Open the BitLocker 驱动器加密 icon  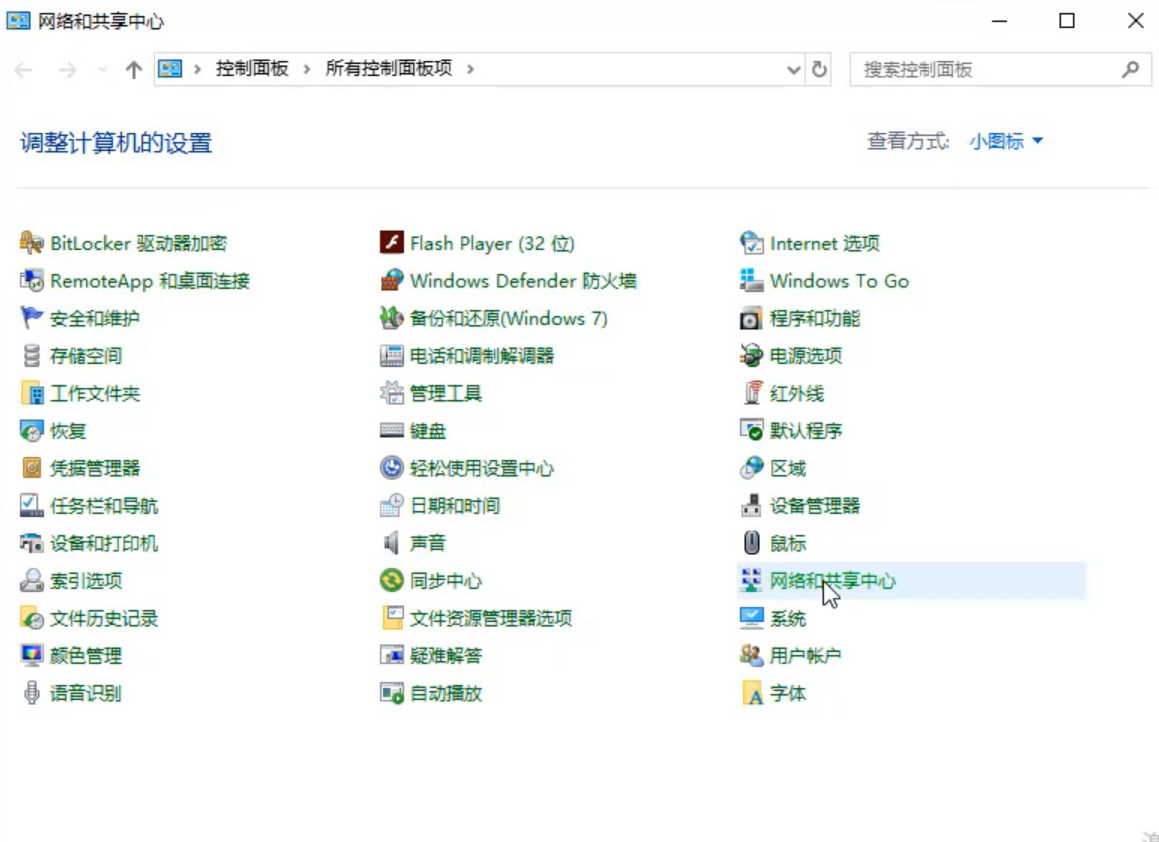coord(32,243)
